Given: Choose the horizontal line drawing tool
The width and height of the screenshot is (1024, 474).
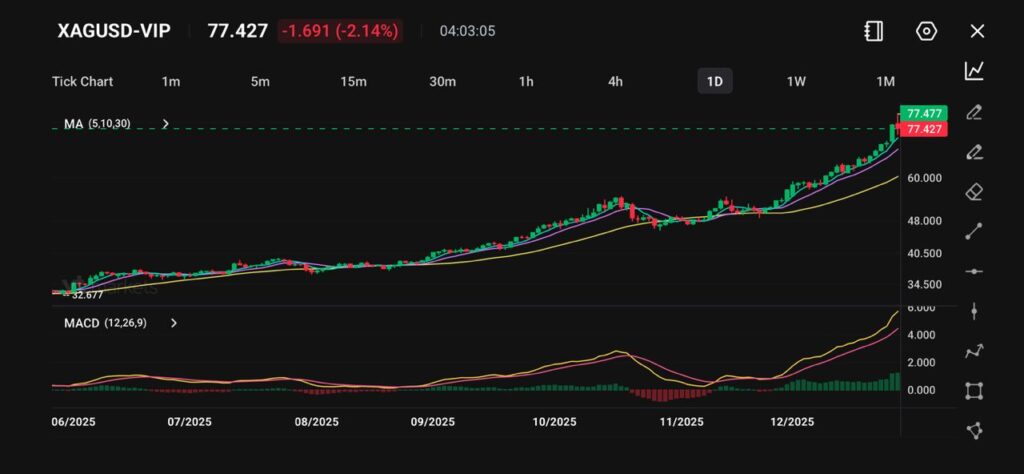Looking at the screenshot, I should tap(974, 271).
